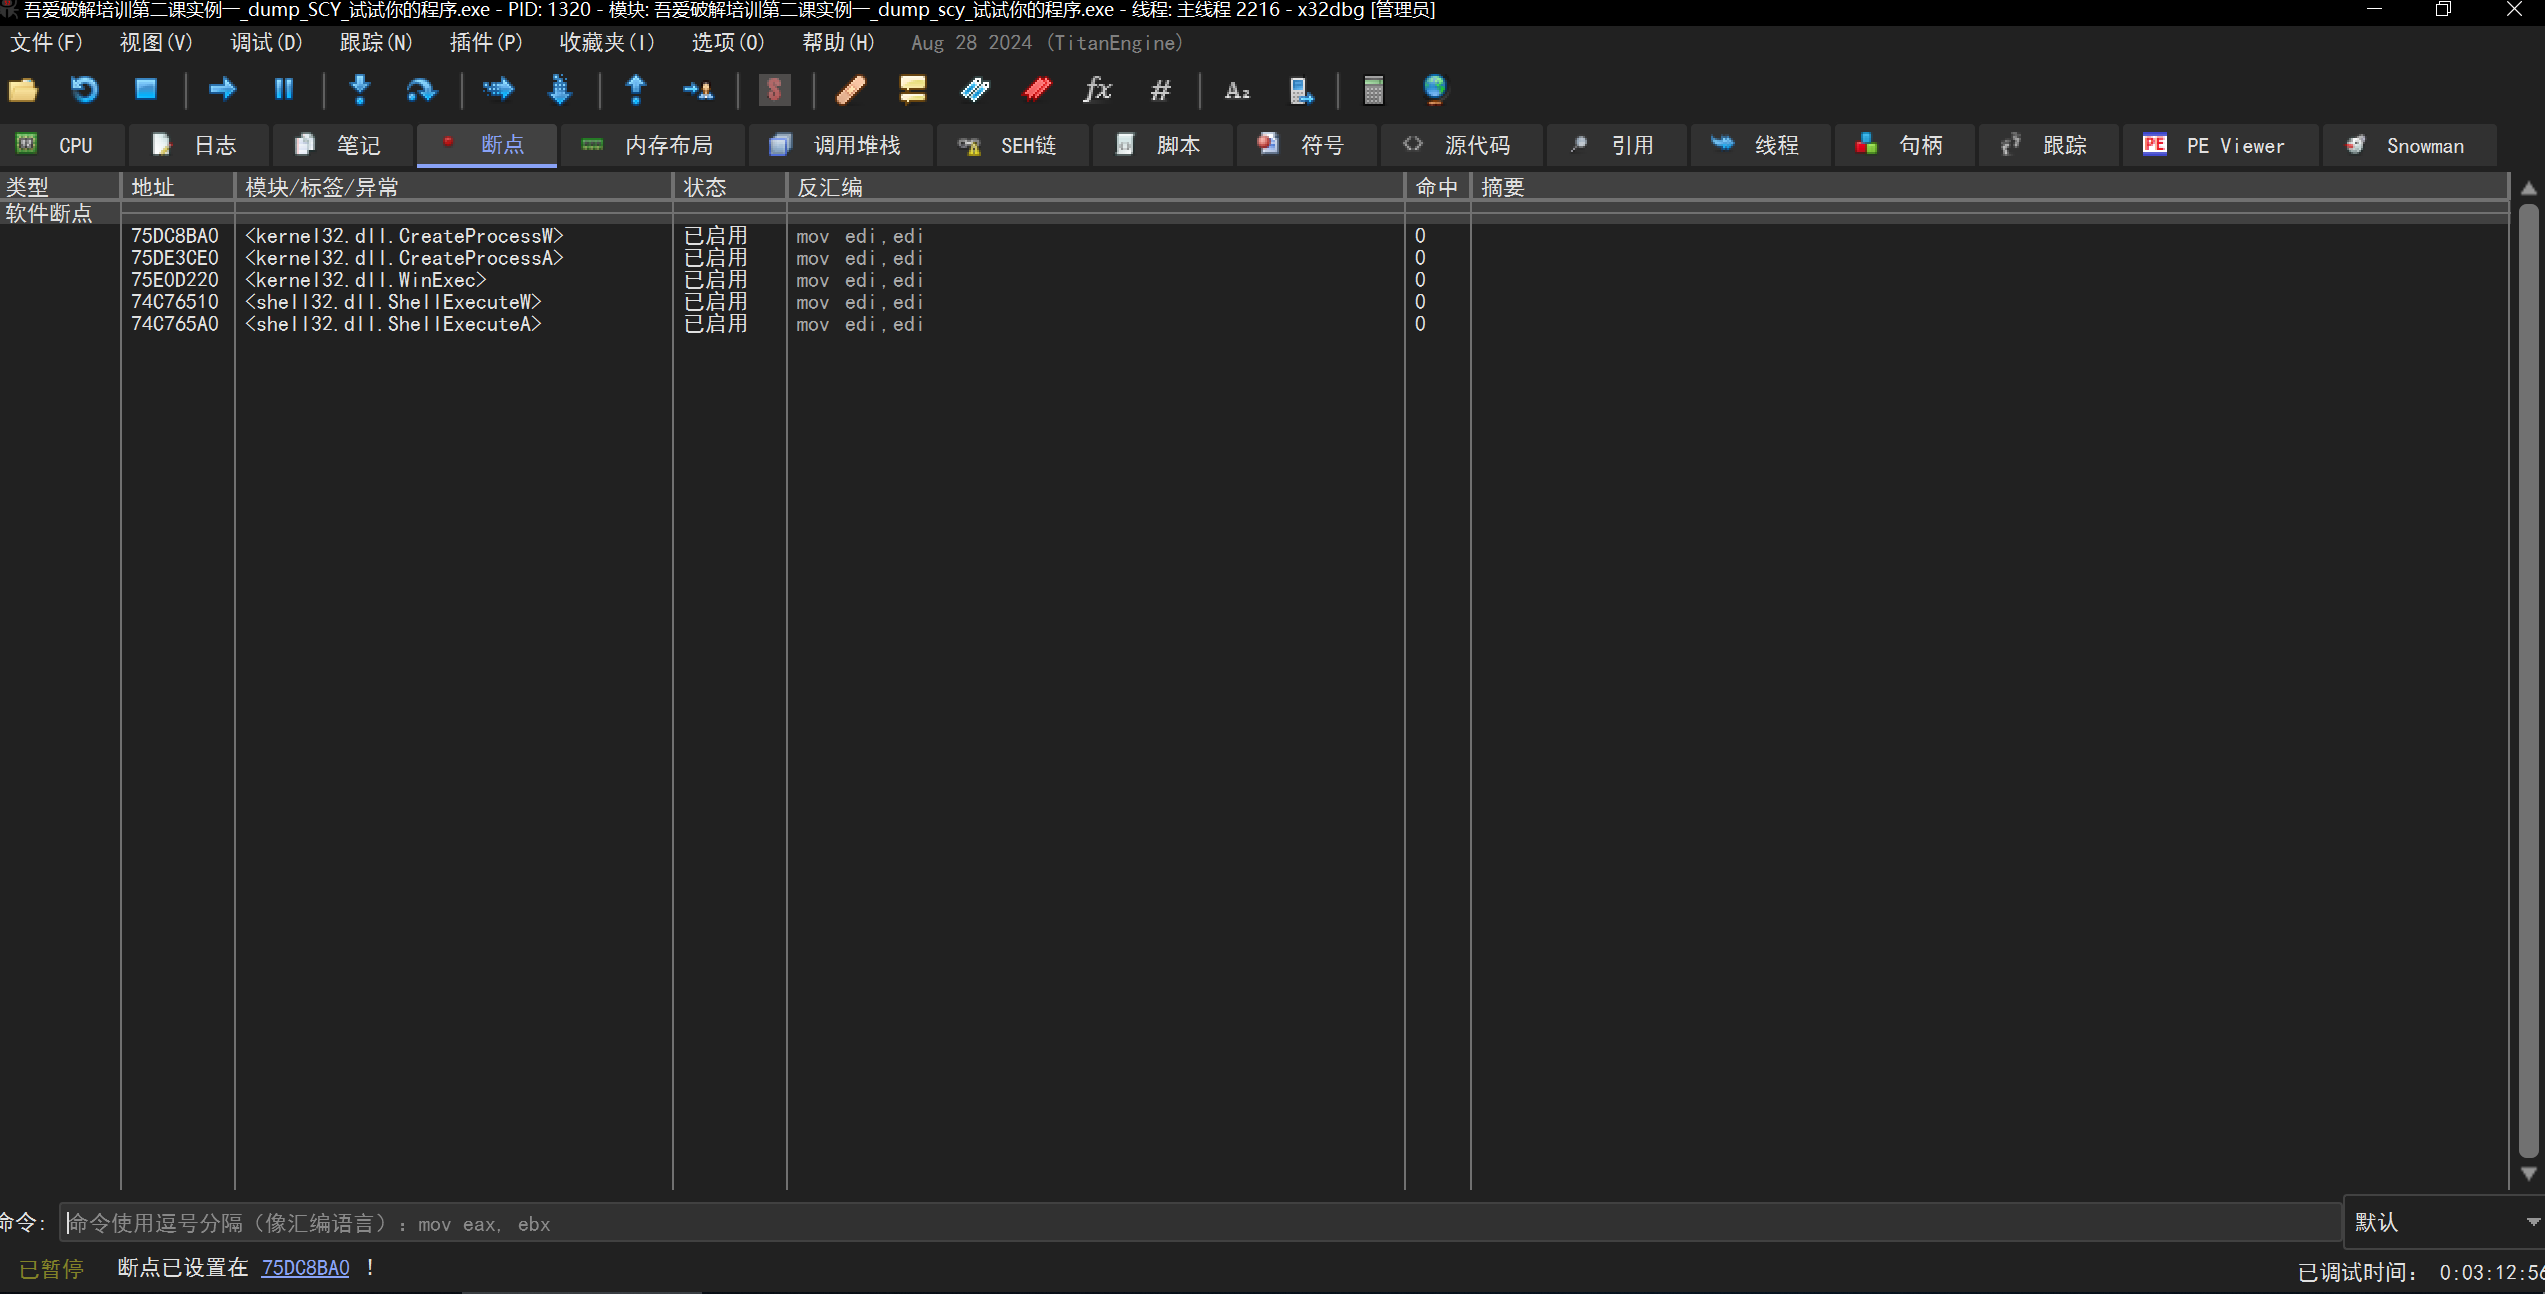
Task: Open appearance settings Az icon
Action: pos(1237,90)
